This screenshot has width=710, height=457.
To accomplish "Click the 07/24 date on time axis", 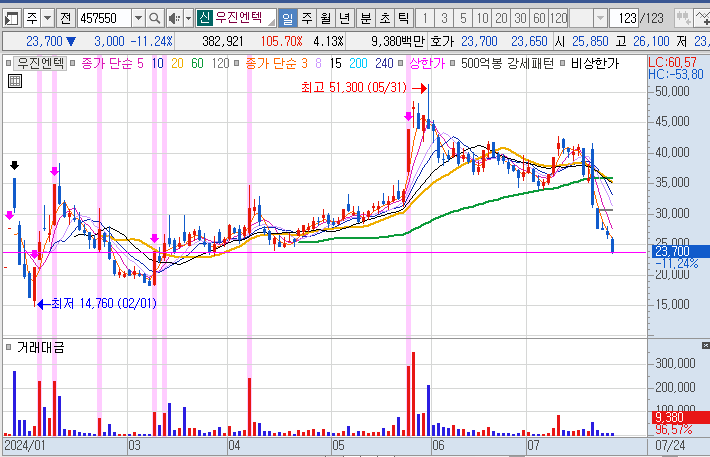I will tap(670, 446).
